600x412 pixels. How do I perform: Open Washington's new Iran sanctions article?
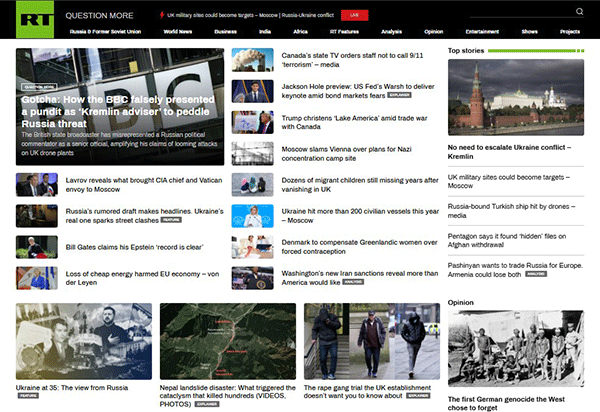pos(360,278)
